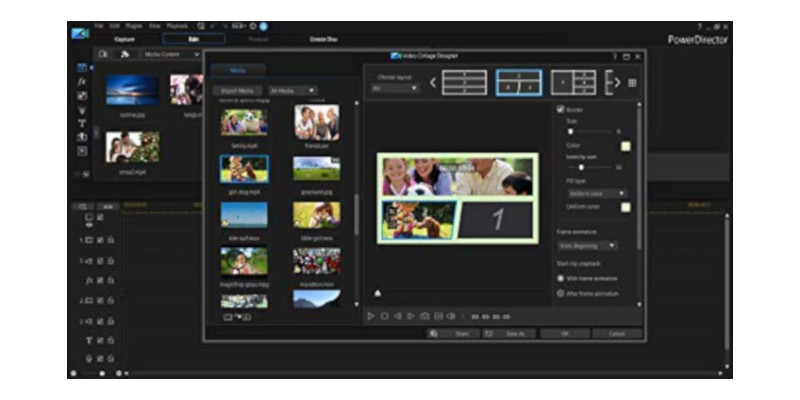
Task: Switch to the Create Disc tab
Action: [x=323, y=38]
